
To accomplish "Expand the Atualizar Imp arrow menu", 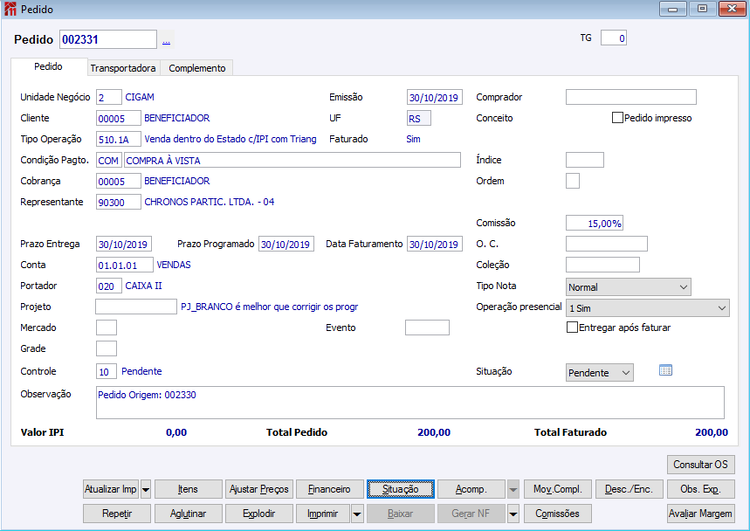I will 146,489.
